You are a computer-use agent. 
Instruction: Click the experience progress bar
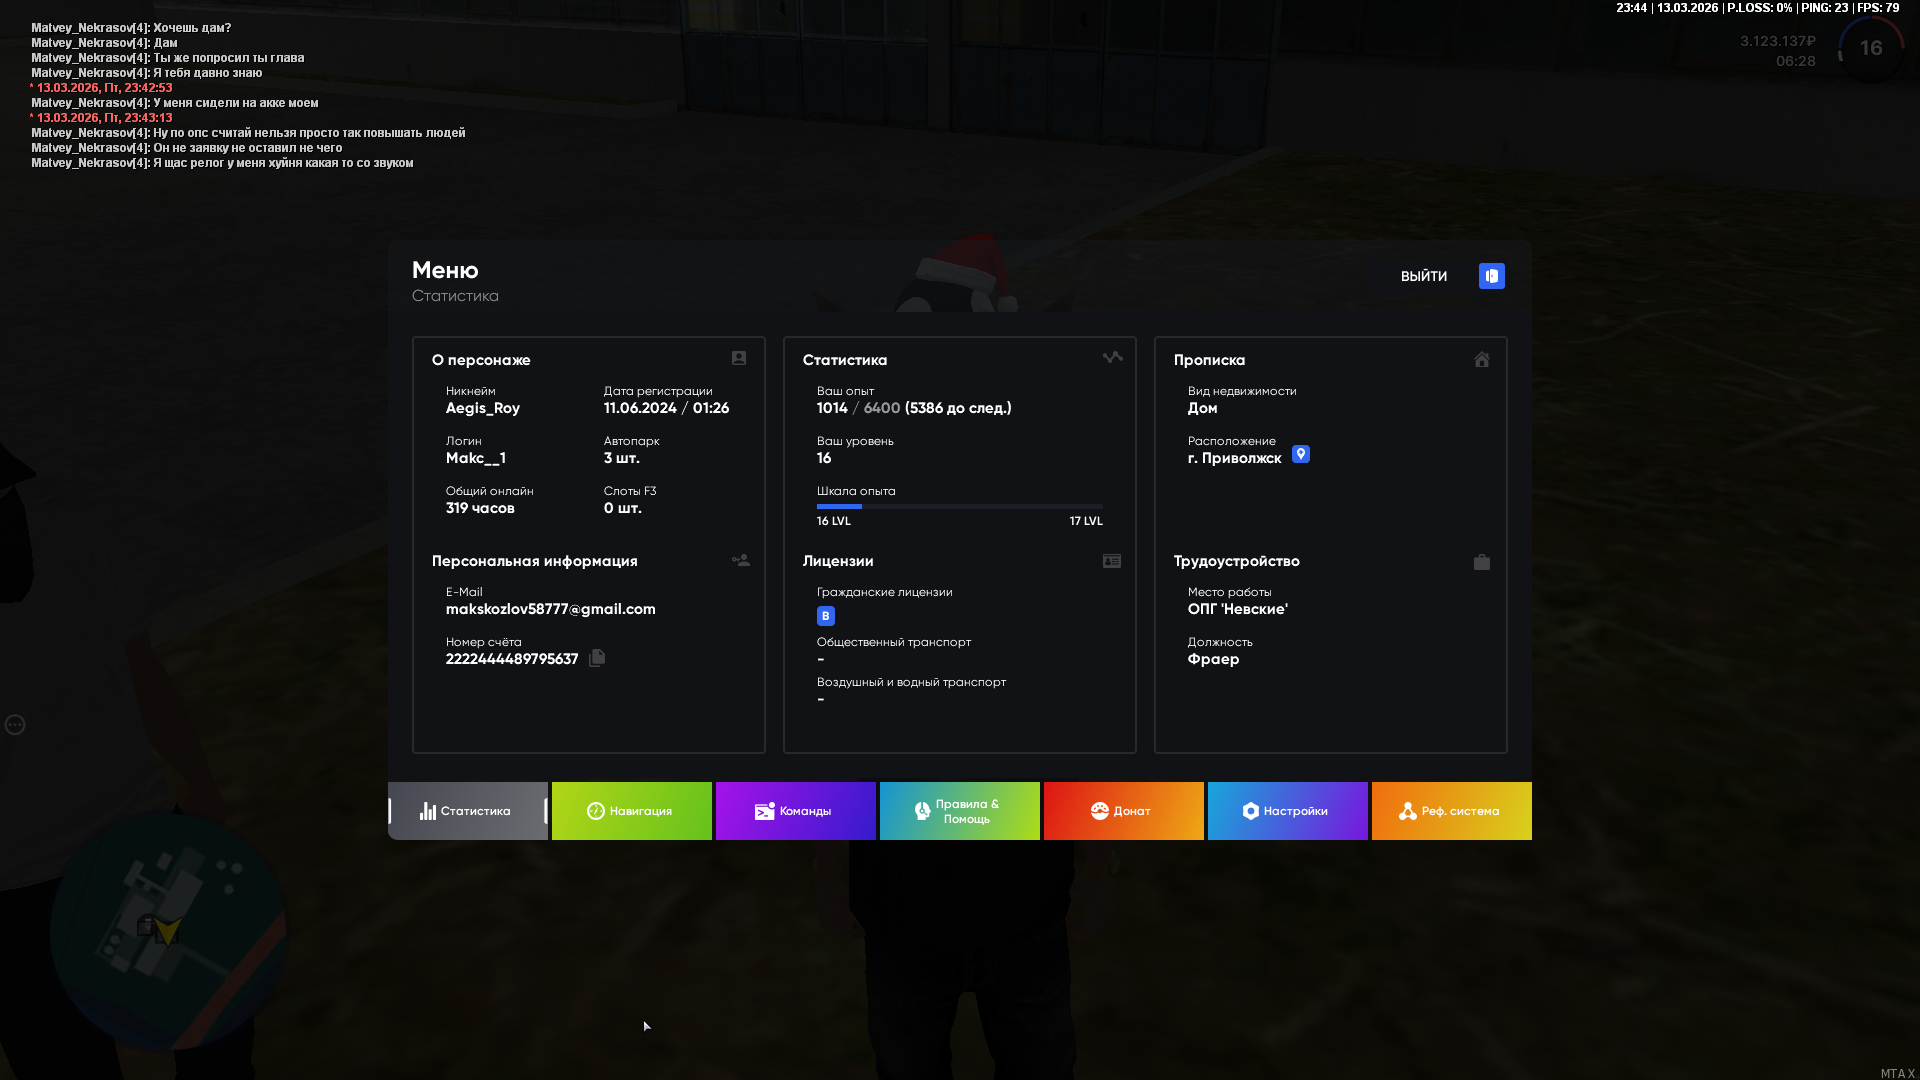[959, 507]
